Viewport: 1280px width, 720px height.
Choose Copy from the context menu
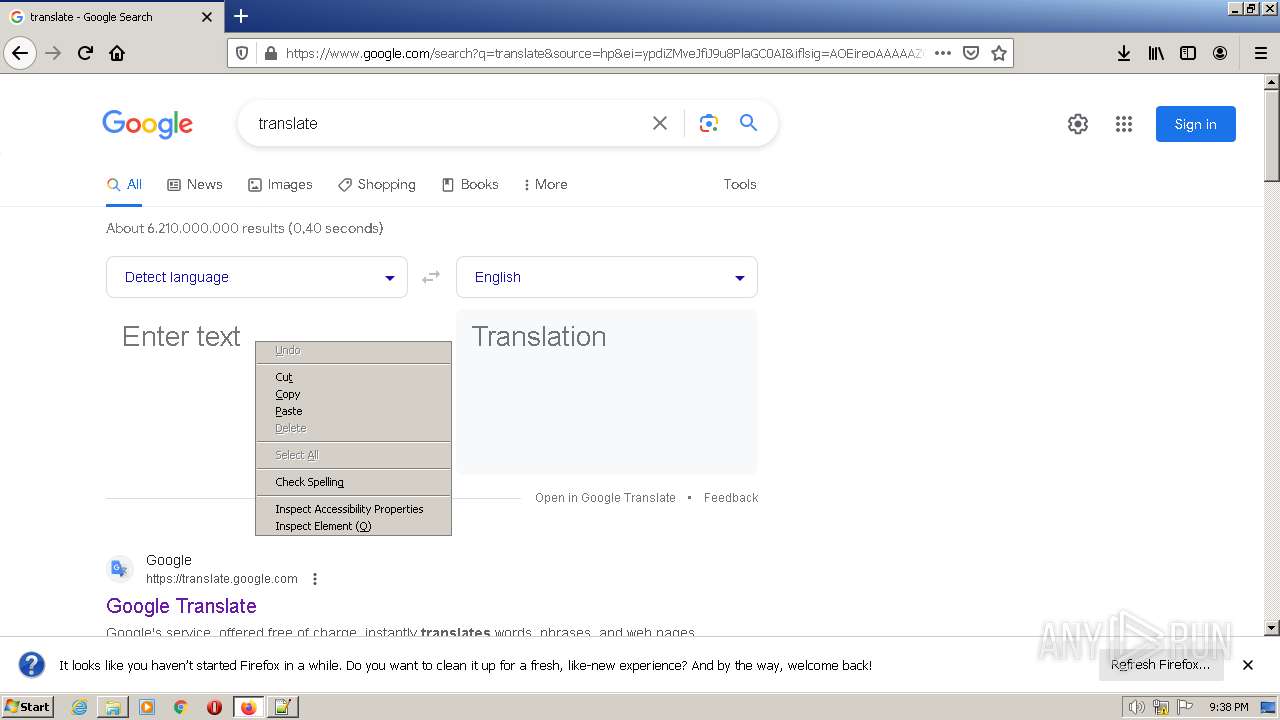[x=353, y=394]
